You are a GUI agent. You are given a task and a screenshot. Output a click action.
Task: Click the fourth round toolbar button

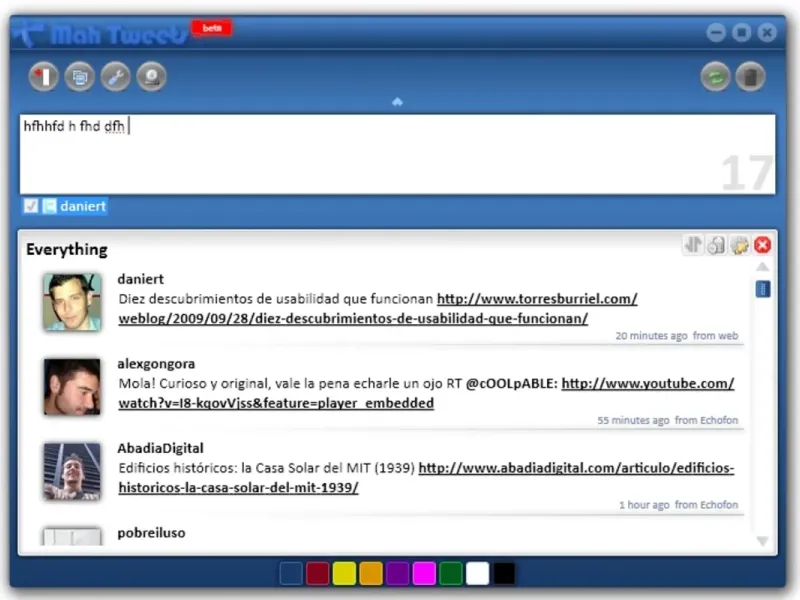click(152, 77)
